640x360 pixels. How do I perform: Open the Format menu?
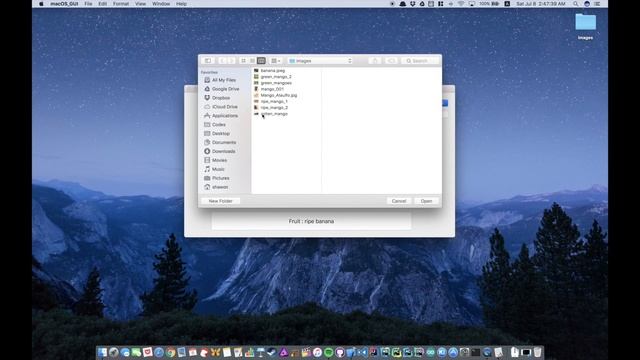(121, 4)
